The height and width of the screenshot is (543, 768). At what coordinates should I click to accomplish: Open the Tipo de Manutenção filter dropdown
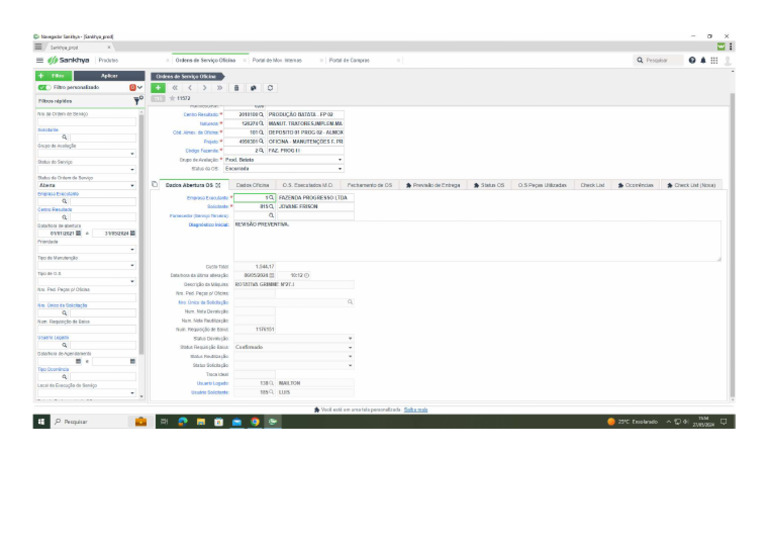tap(87, 265)
